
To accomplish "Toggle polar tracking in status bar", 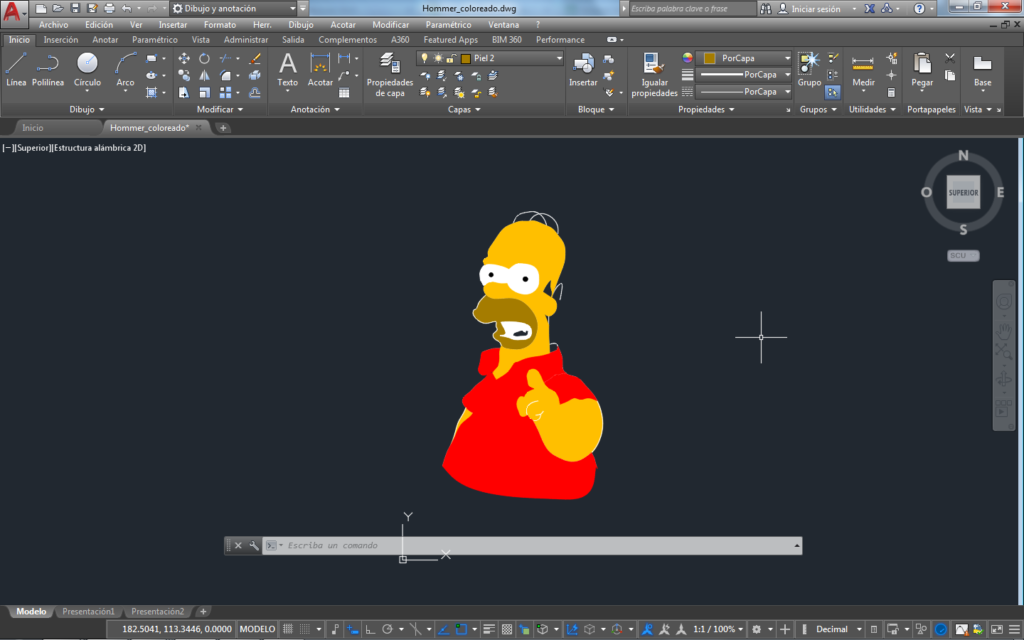I will coord(387,629).
